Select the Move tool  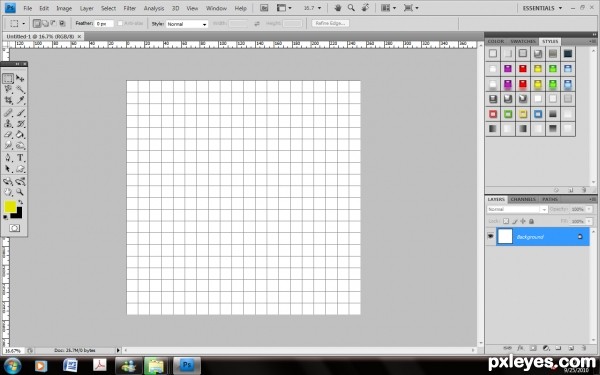point(20,78)
